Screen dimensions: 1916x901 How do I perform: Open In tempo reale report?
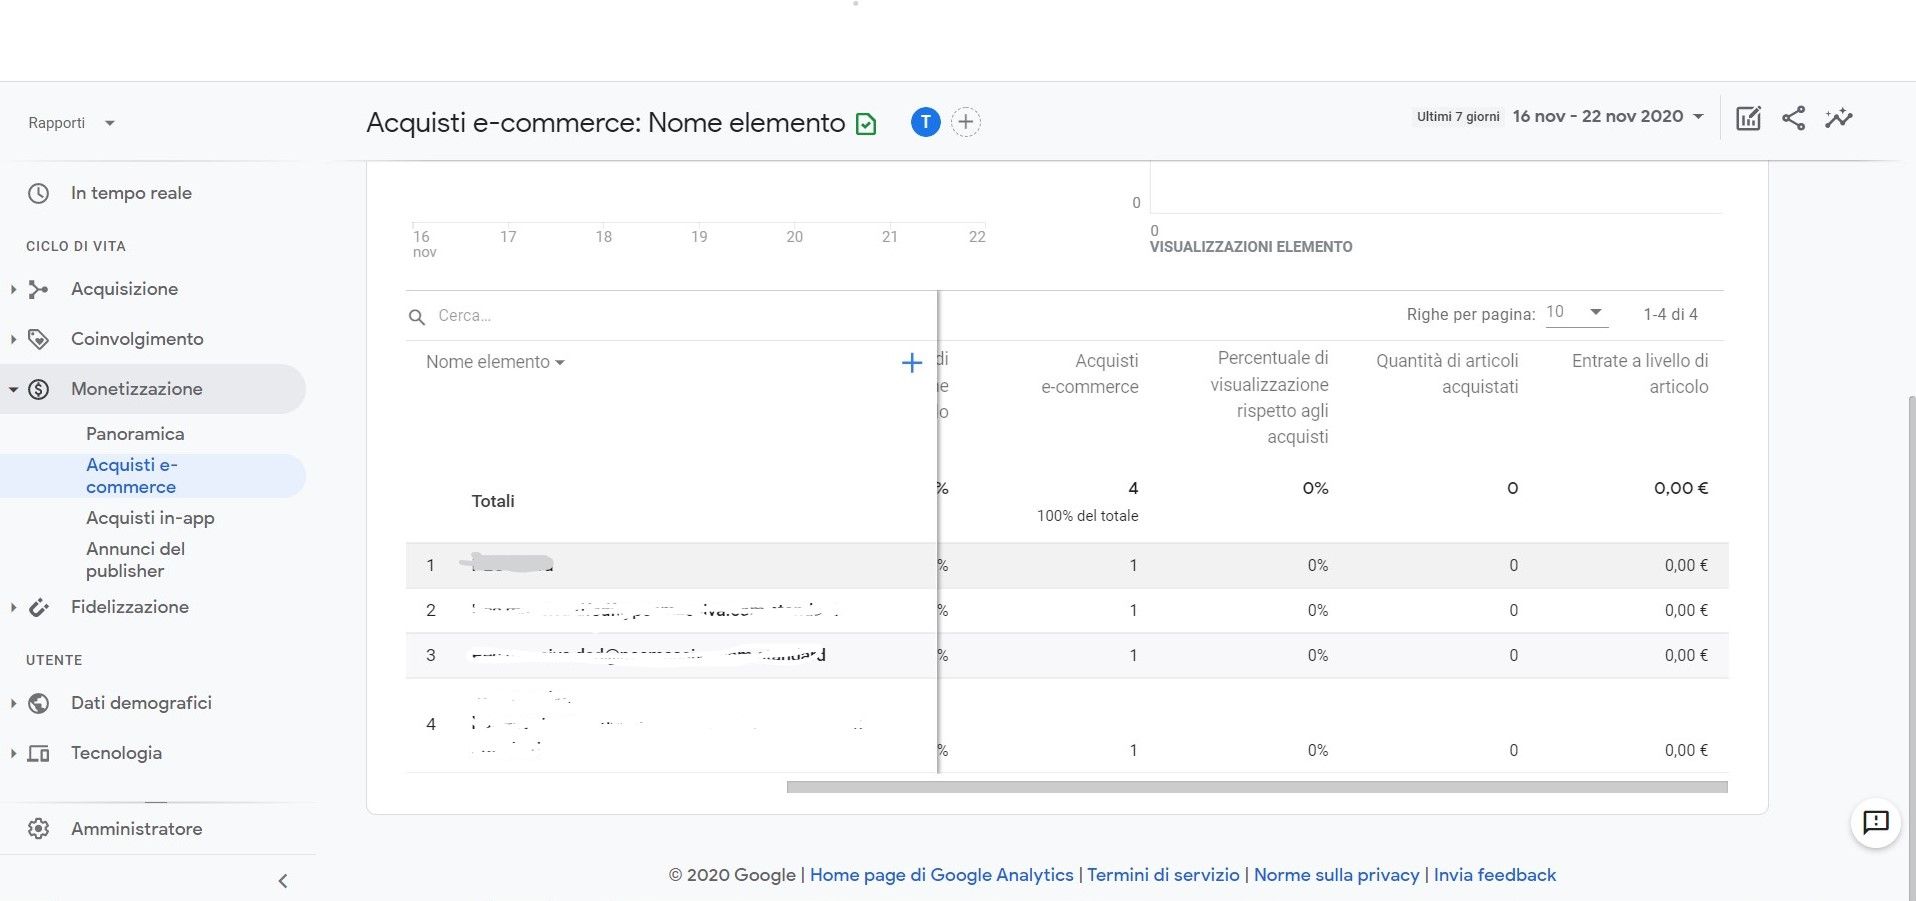pyautogui.click(x=131, y=193)
